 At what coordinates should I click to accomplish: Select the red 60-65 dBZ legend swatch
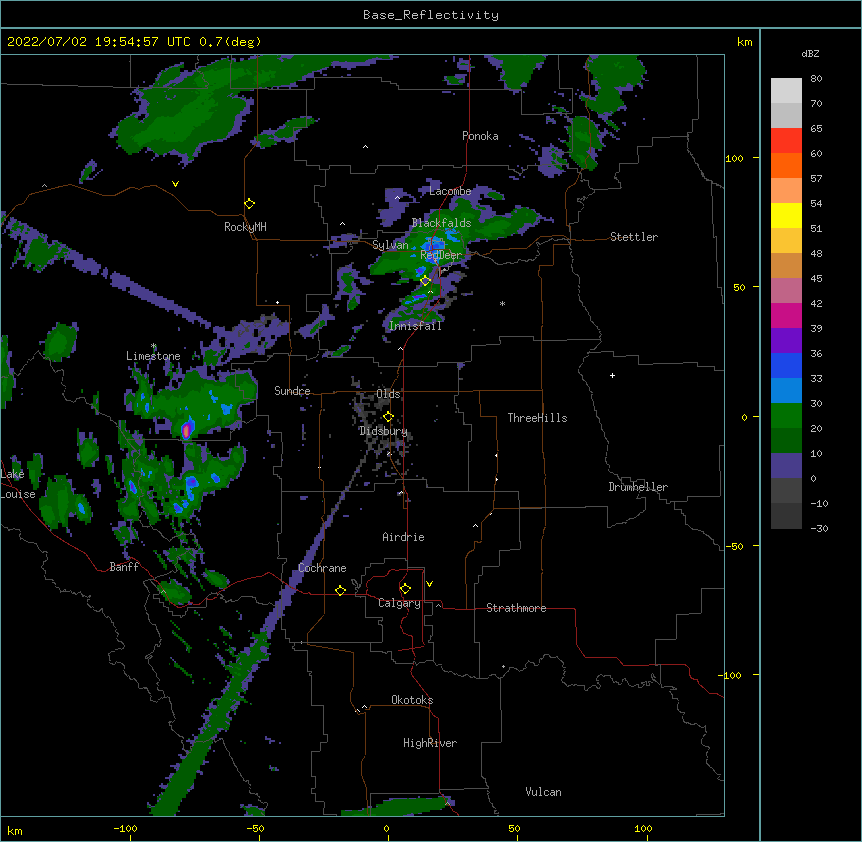tap(786, 141)
